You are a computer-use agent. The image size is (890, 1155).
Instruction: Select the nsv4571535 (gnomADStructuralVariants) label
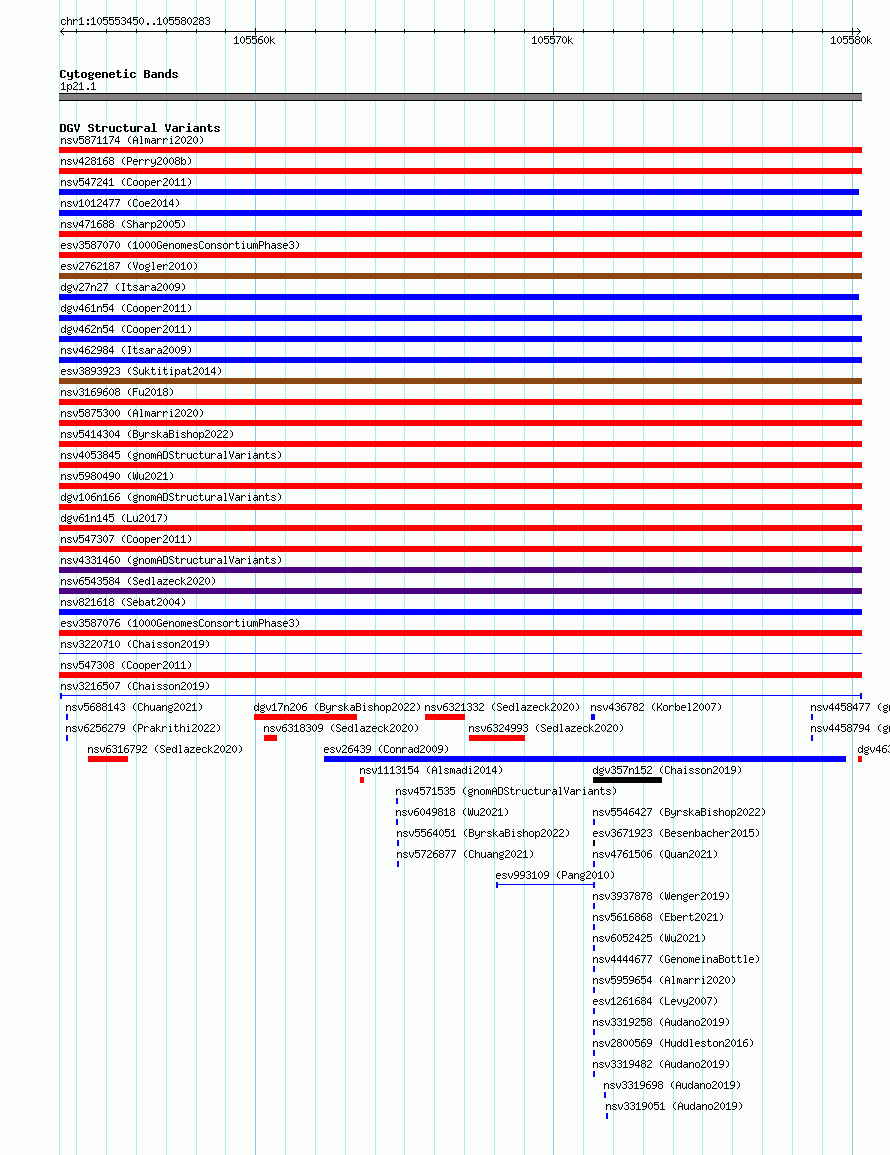(506, 791)
